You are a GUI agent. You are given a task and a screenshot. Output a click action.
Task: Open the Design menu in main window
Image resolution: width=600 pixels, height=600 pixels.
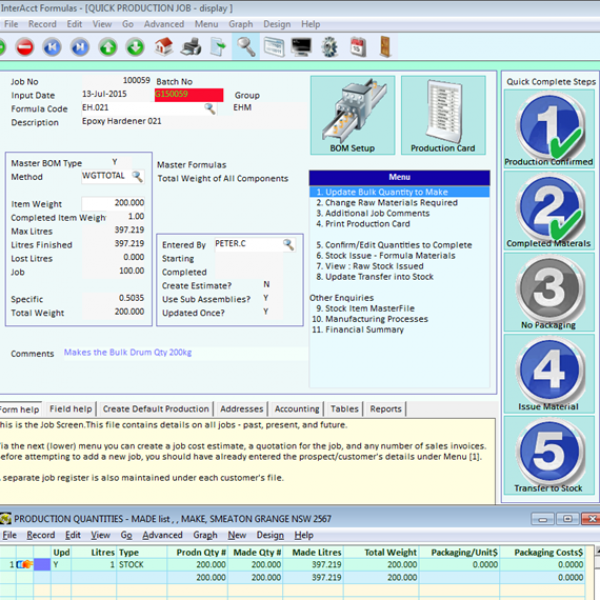277,24
